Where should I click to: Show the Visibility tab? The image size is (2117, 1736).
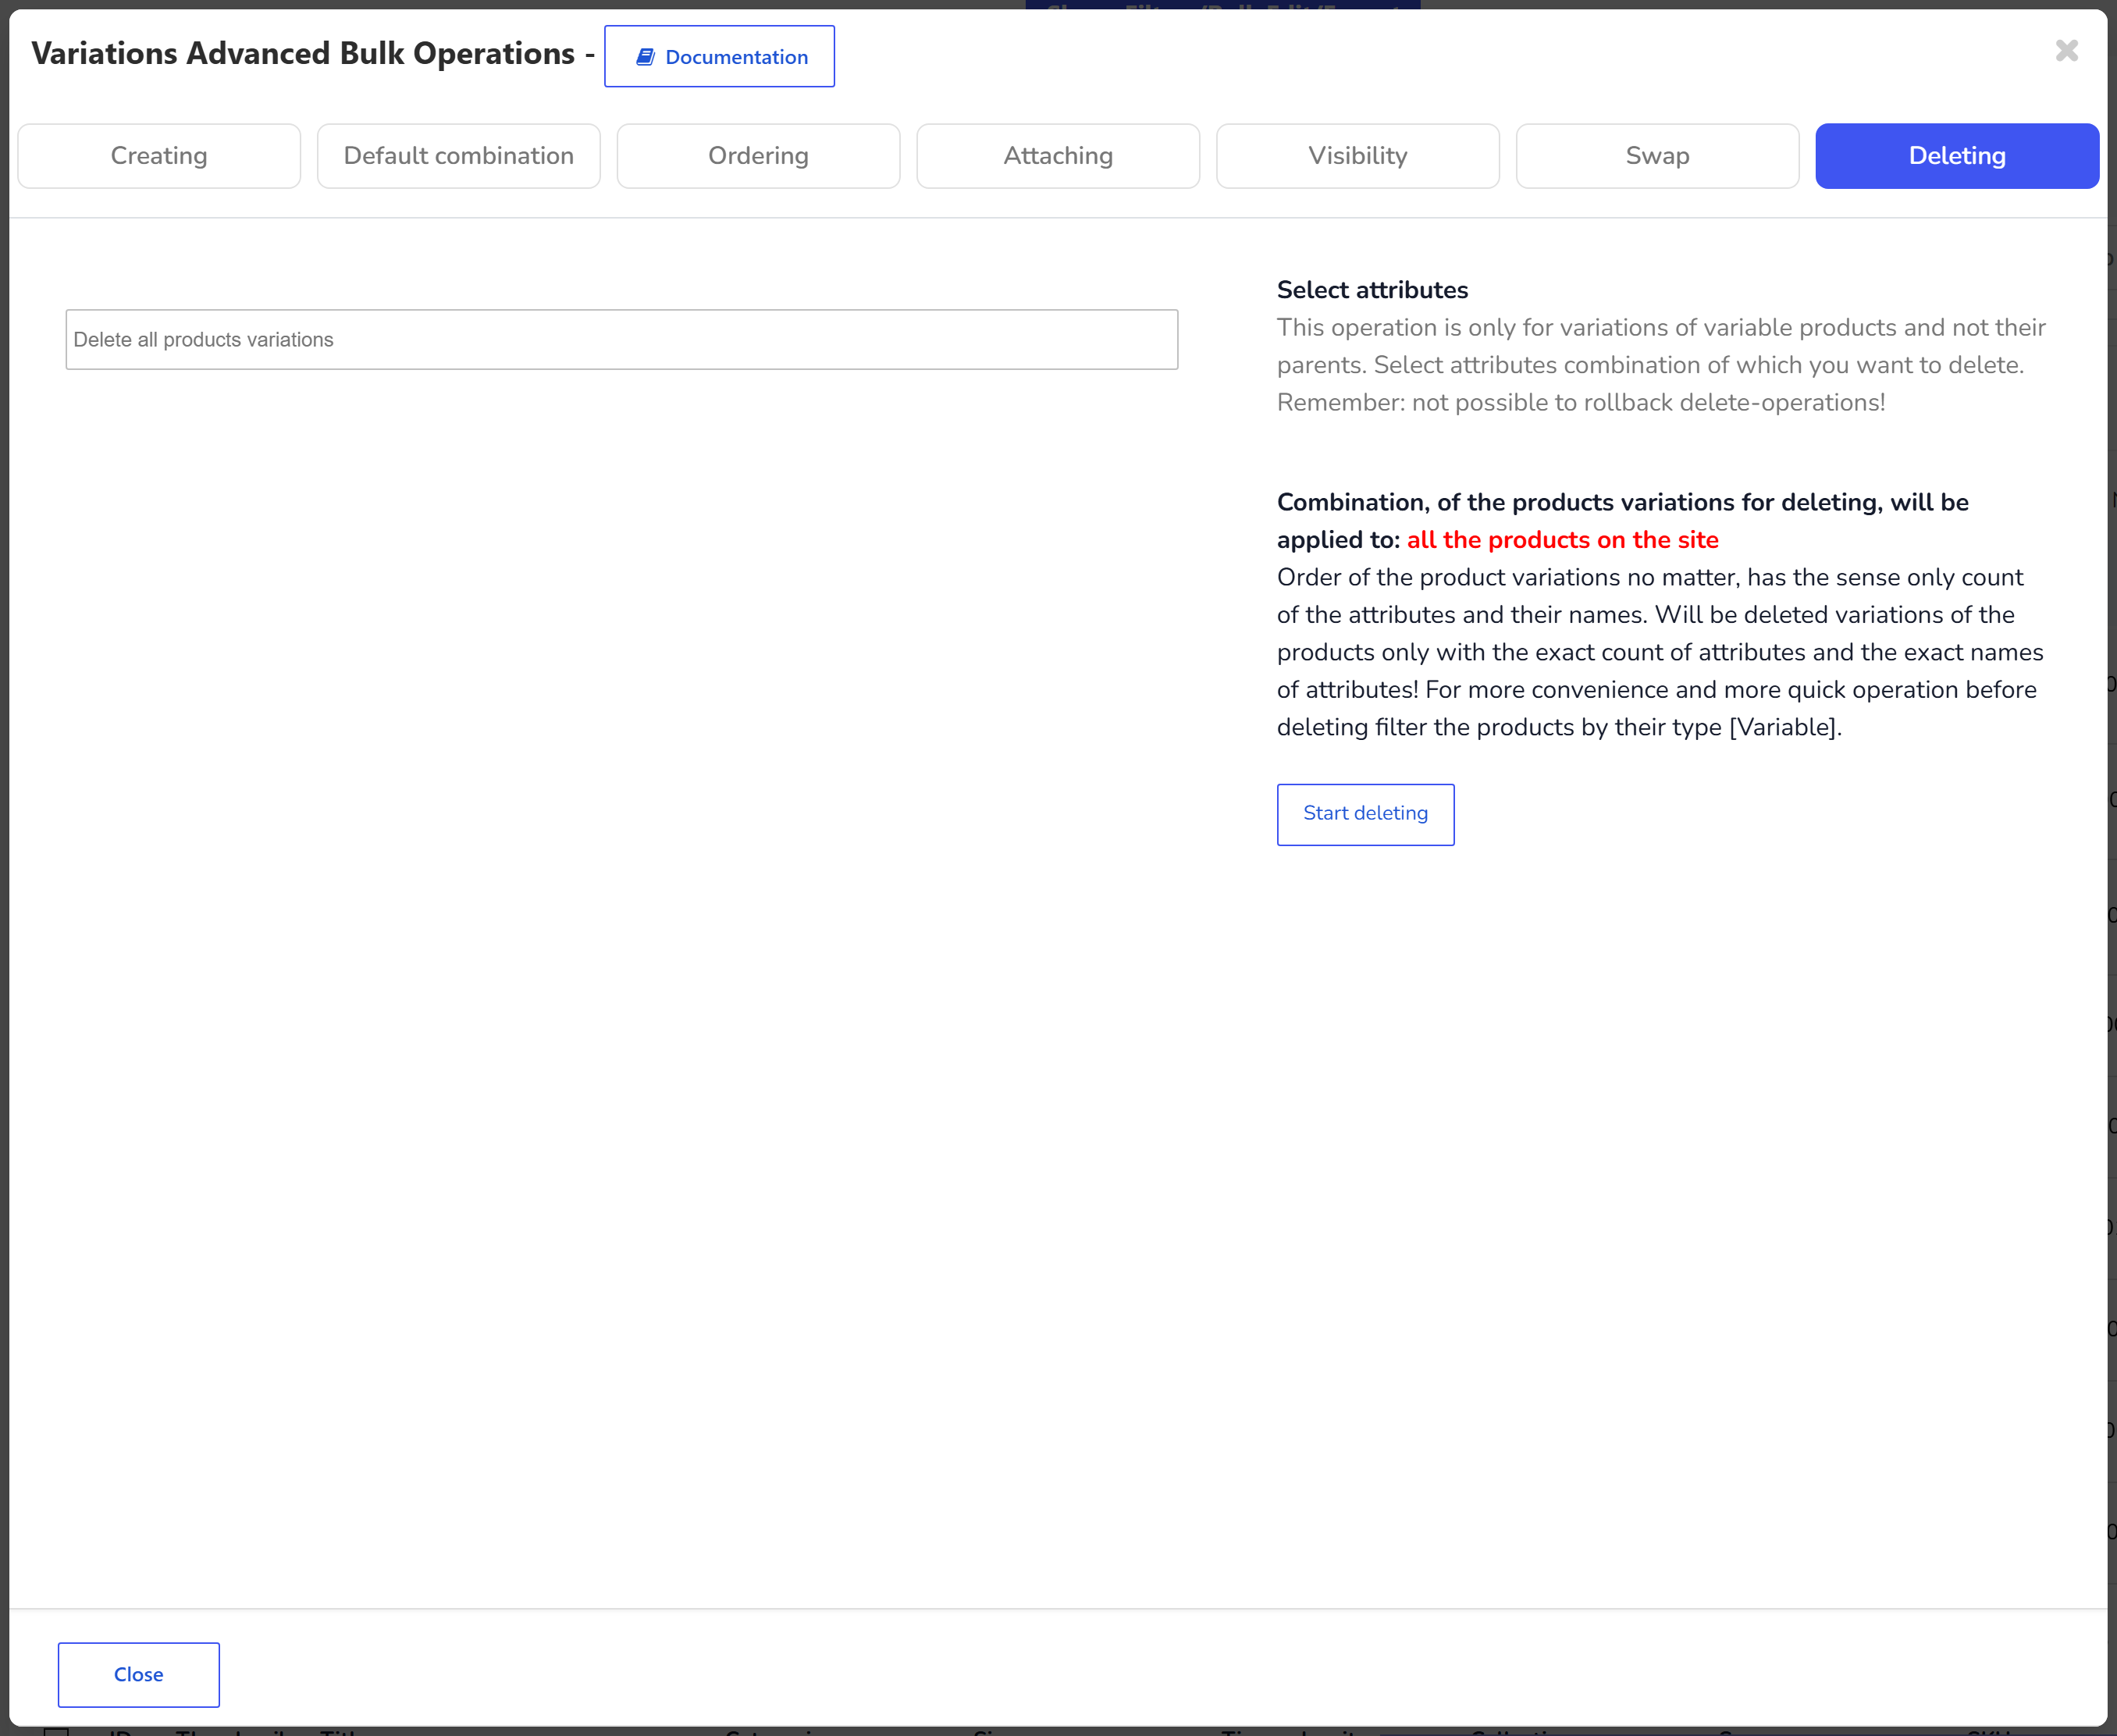point(1358,156)
